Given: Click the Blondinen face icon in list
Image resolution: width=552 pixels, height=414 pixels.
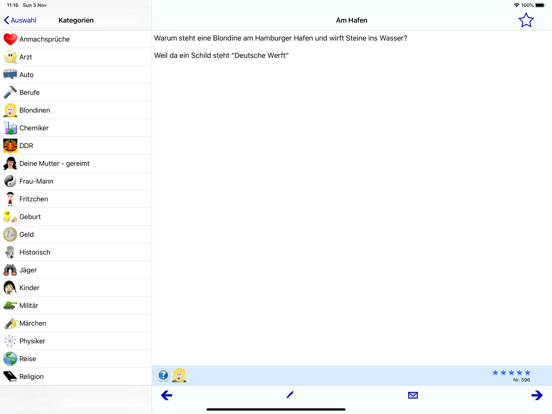Looking at the screenshot, I should [x=10, y=110].
